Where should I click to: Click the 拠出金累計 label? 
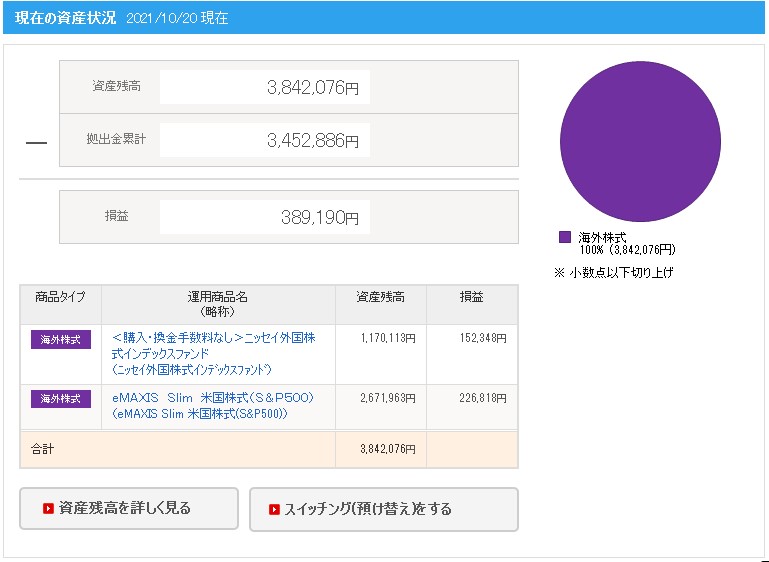(116, 139)
